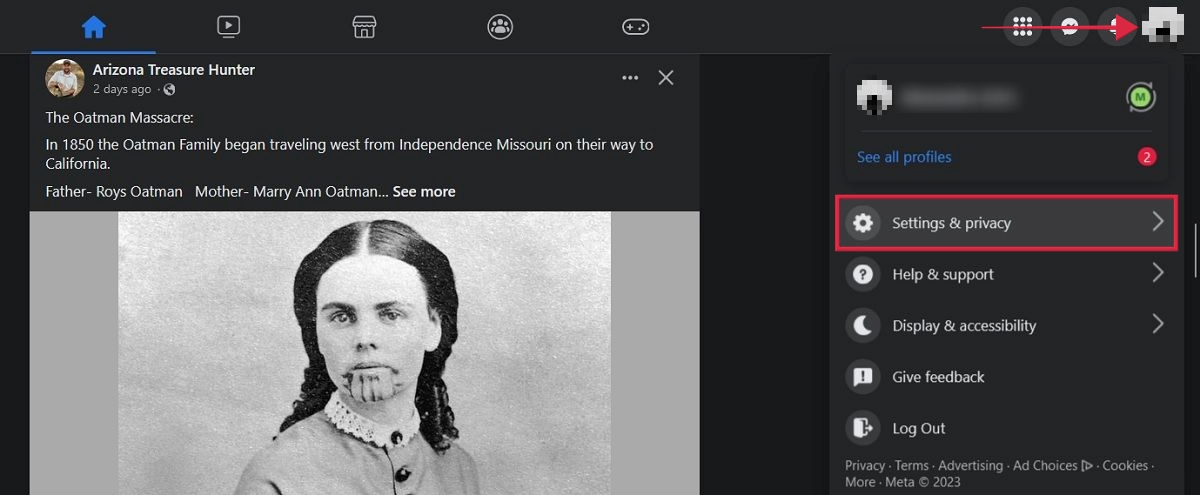The height and width of the screenshot is (495, 1200).
Task: Open the post's three-dot options menu
Action: [x=630, y=77]
